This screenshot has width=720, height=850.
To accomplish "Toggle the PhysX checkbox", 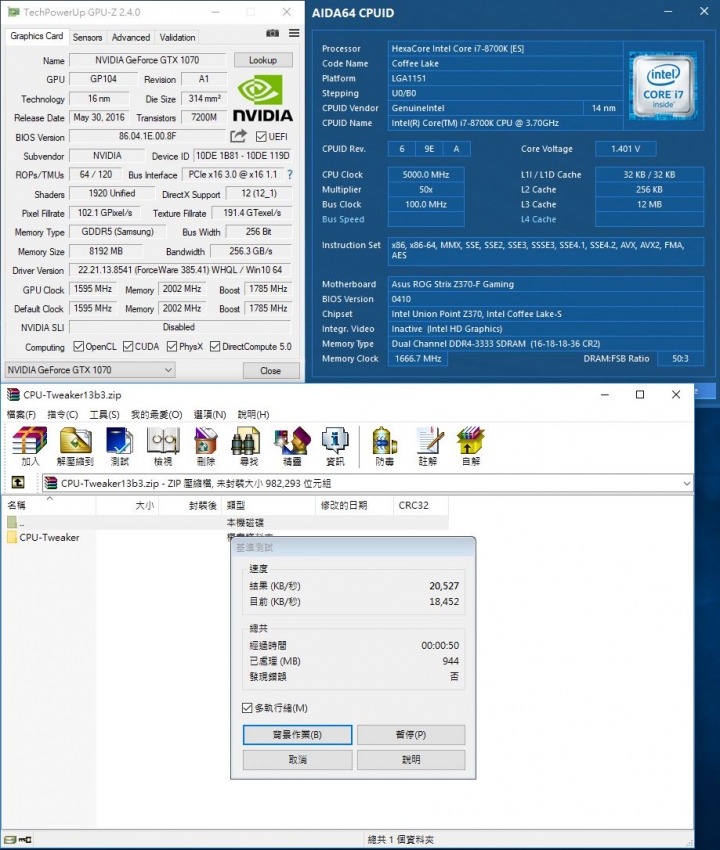I will tap(172, 346).
